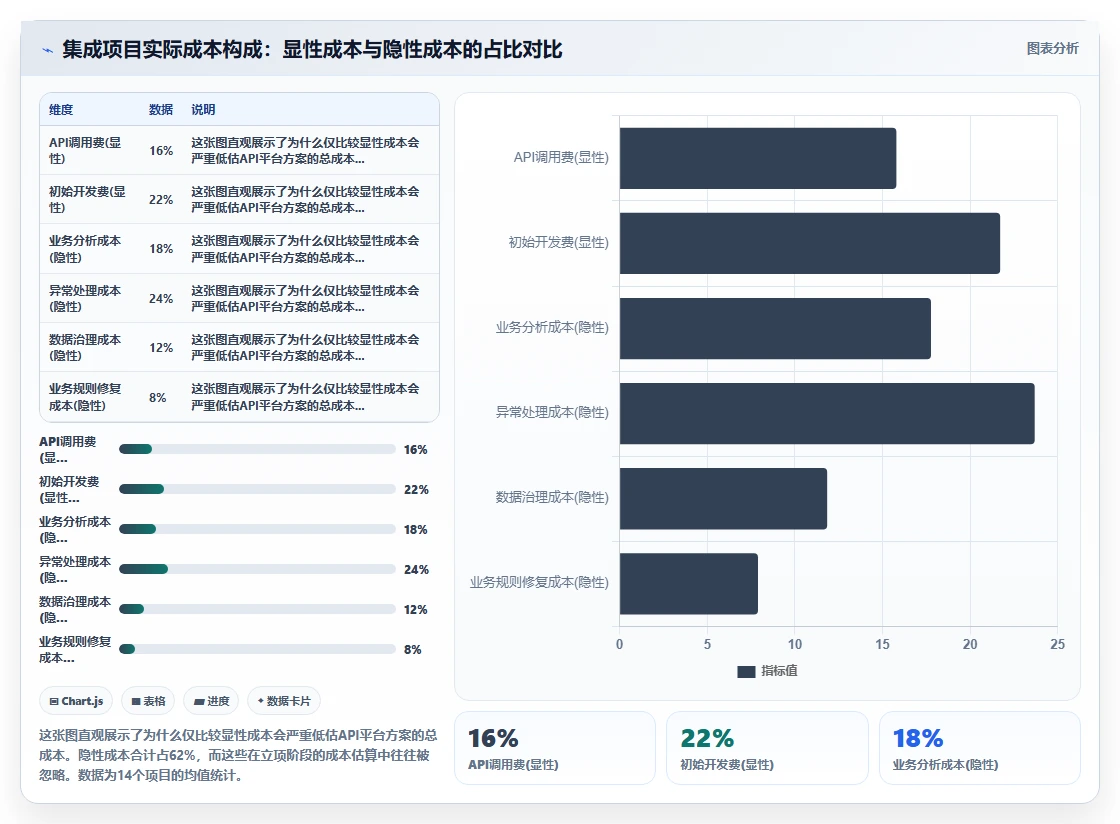
Task: Click the 22% cell in the table
Action: 161,199
